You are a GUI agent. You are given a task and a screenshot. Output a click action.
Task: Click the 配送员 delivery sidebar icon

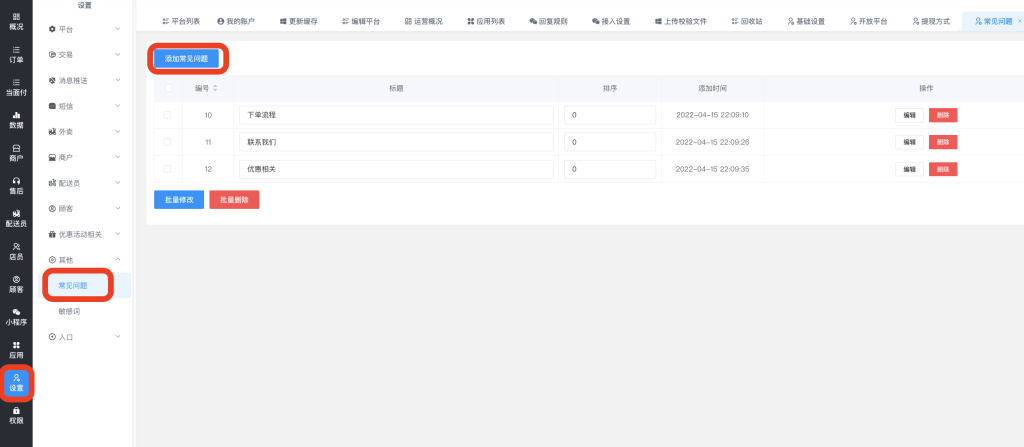16,218
